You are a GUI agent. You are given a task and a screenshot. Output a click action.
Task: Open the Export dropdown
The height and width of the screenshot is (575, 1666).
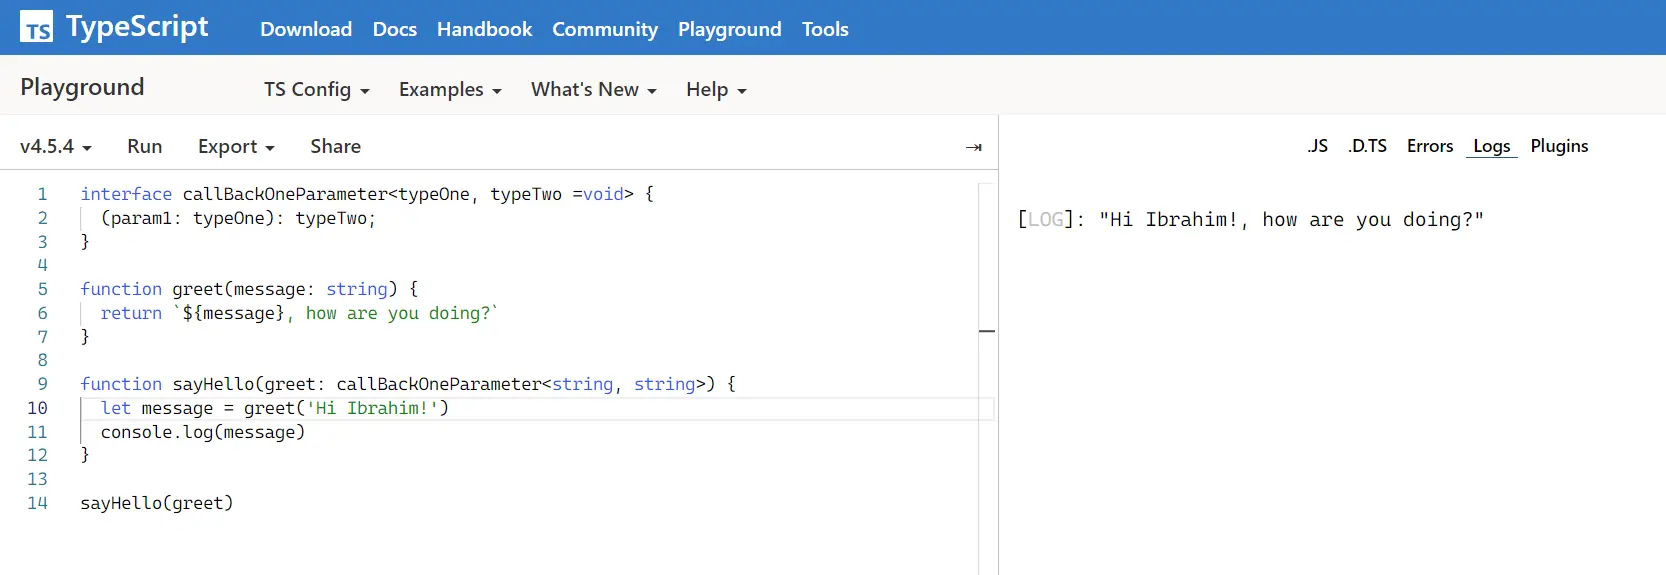(x=236, y=146)
